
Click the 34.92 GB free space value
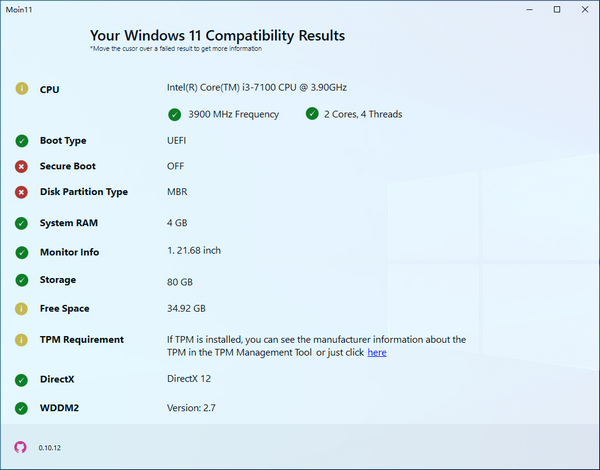click(x=186, y=308)
